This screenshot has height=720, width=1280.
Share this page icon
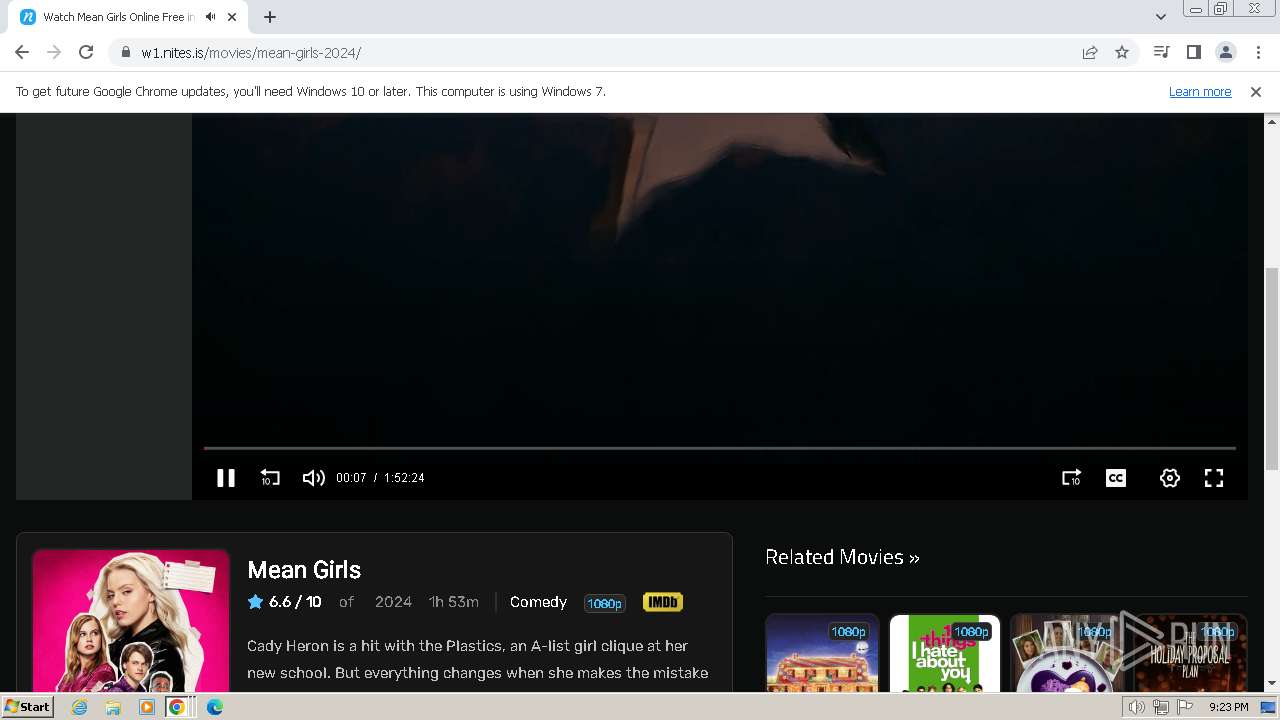pos(1090,52)
